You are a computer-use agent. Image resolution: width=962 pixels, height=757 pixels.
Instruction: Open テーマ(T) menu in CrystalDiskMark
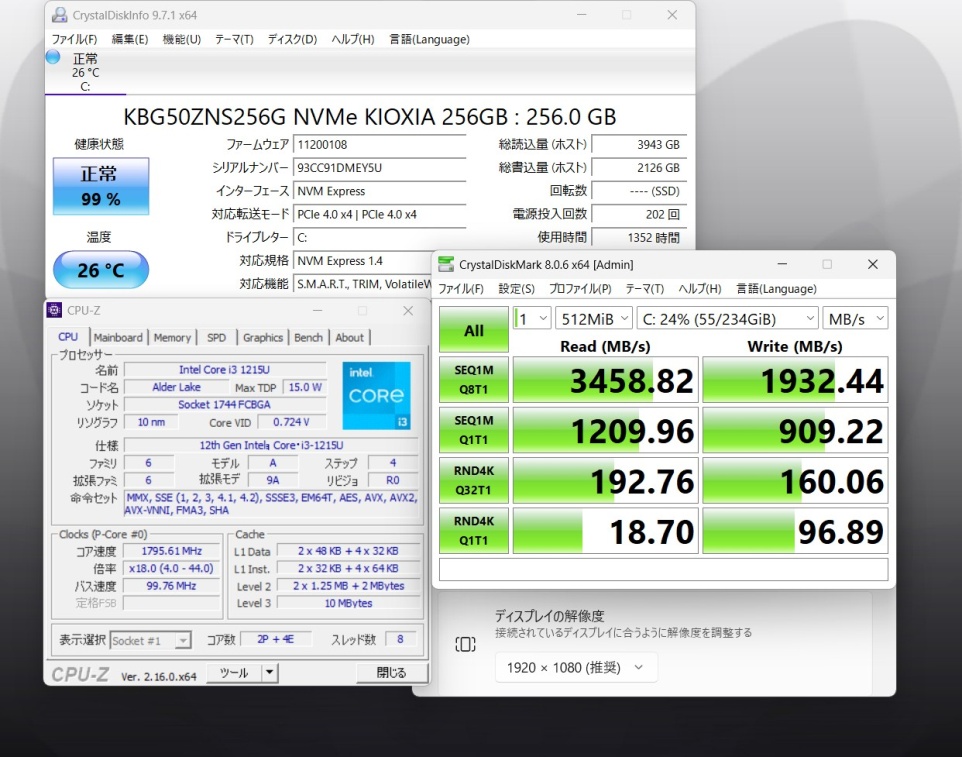(645, 289)
